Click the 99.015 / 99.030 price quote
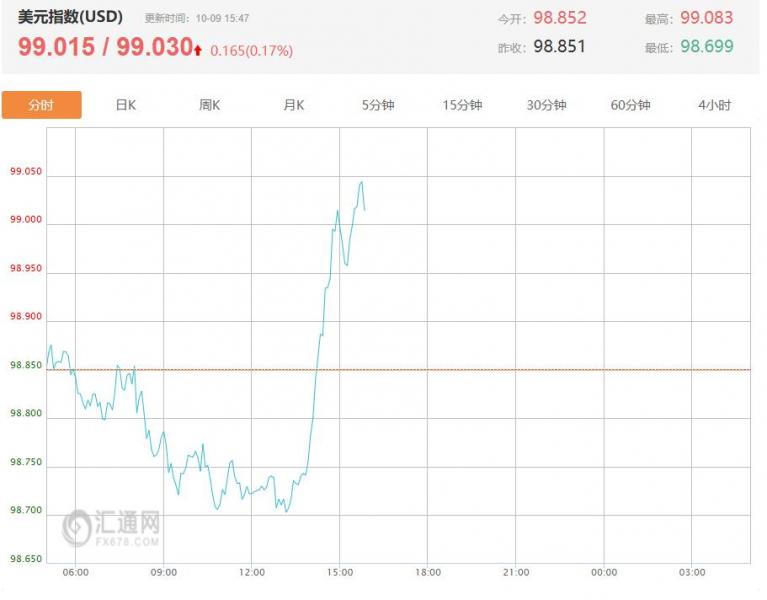767x600 pixels. 104,47
